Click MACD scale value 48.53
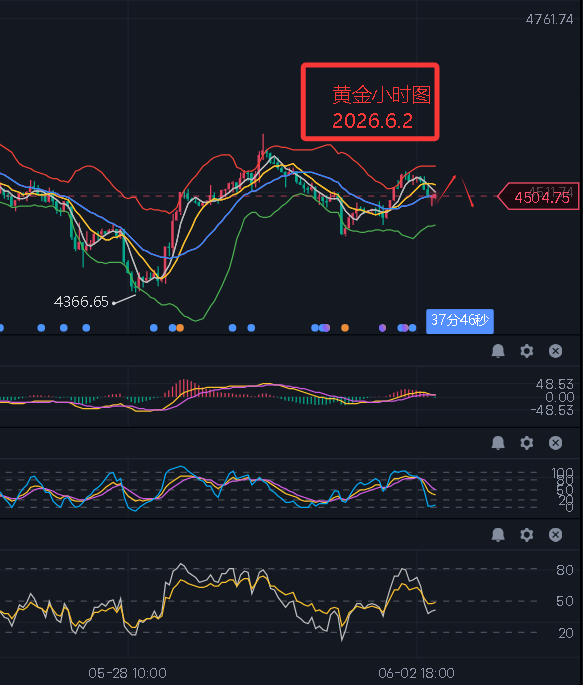The image size is (583, 685). click(x=555, y=384)
